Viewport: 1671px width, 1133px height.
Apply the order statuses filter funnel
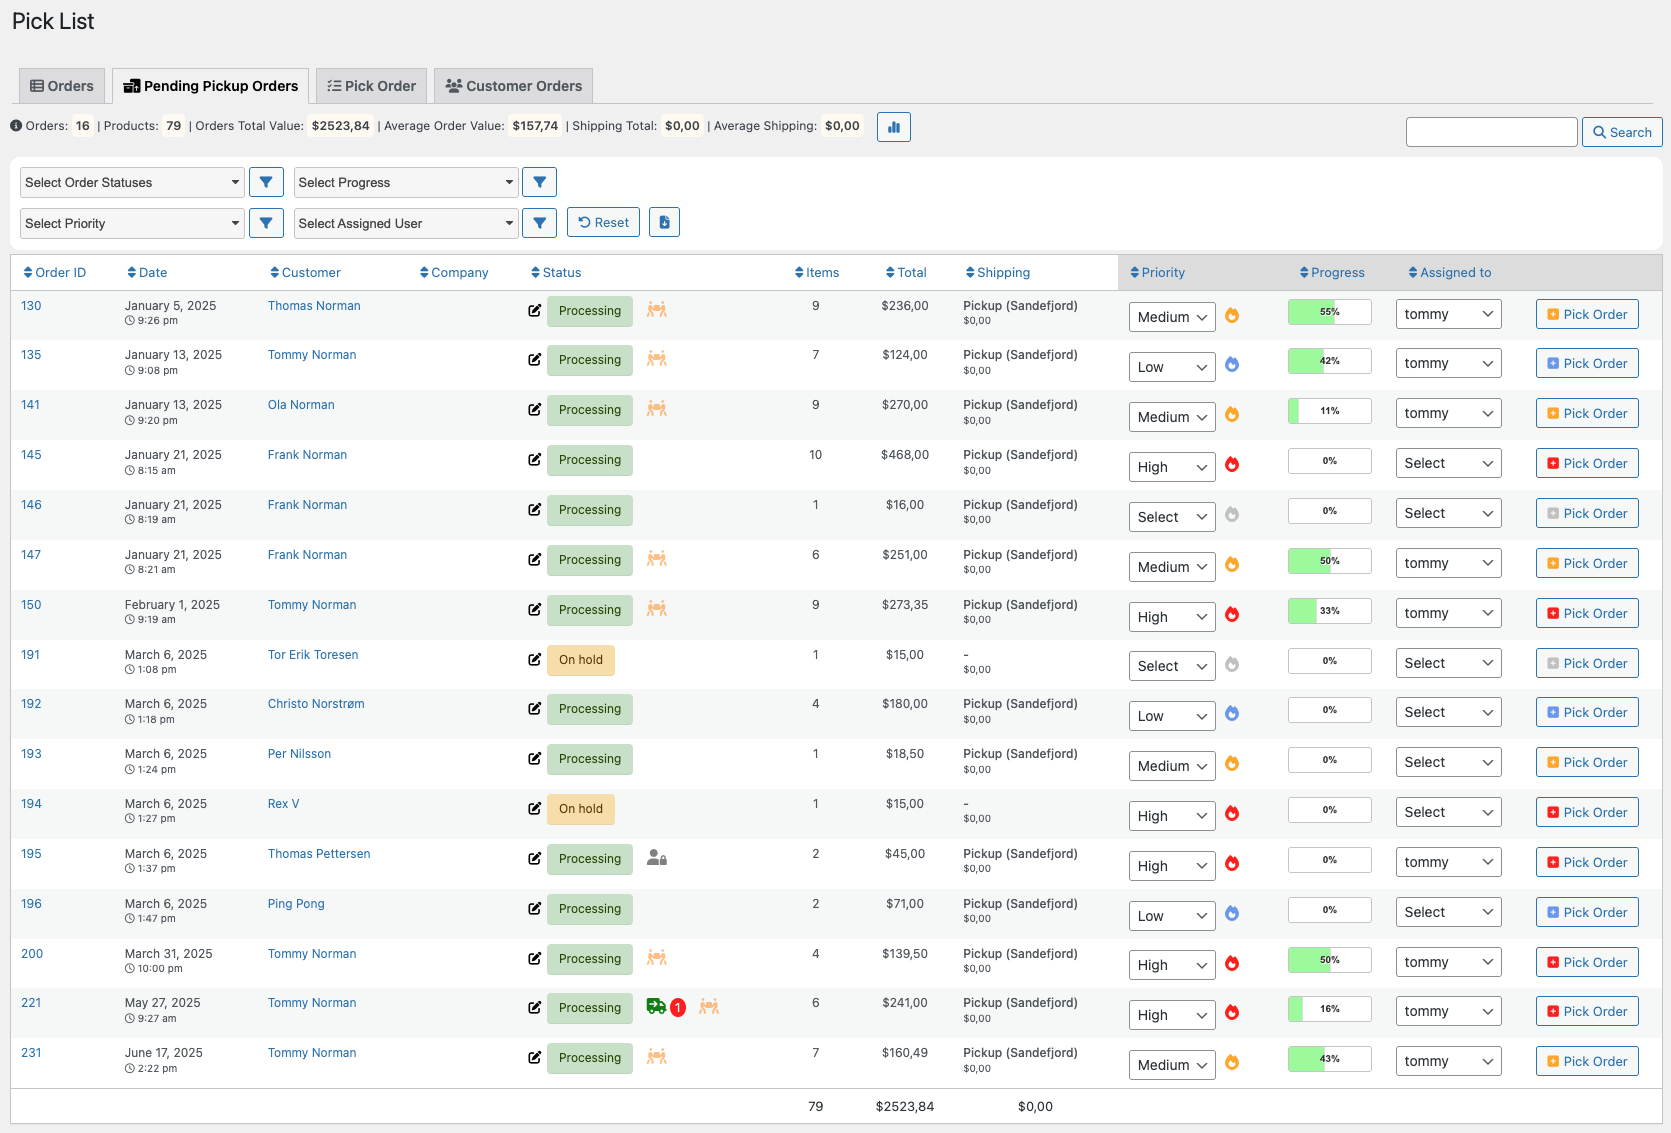coord(266,182)
